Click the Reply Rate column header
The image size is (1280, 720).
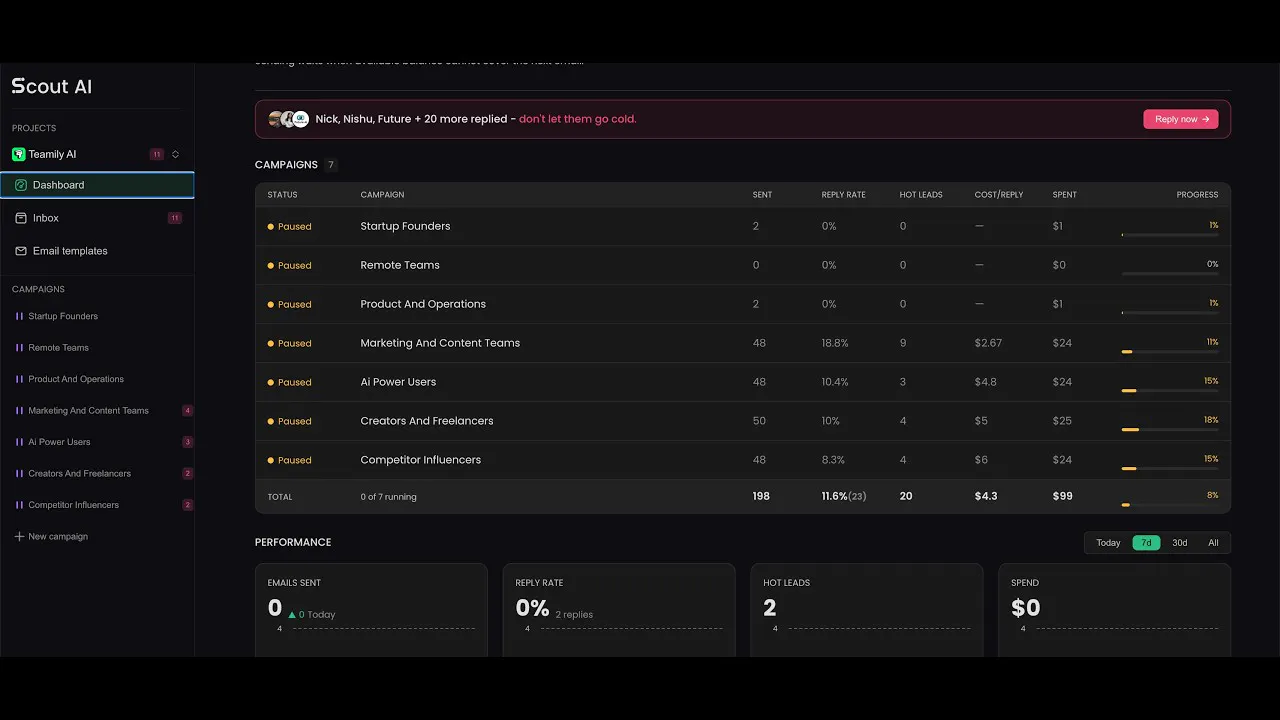844,195
